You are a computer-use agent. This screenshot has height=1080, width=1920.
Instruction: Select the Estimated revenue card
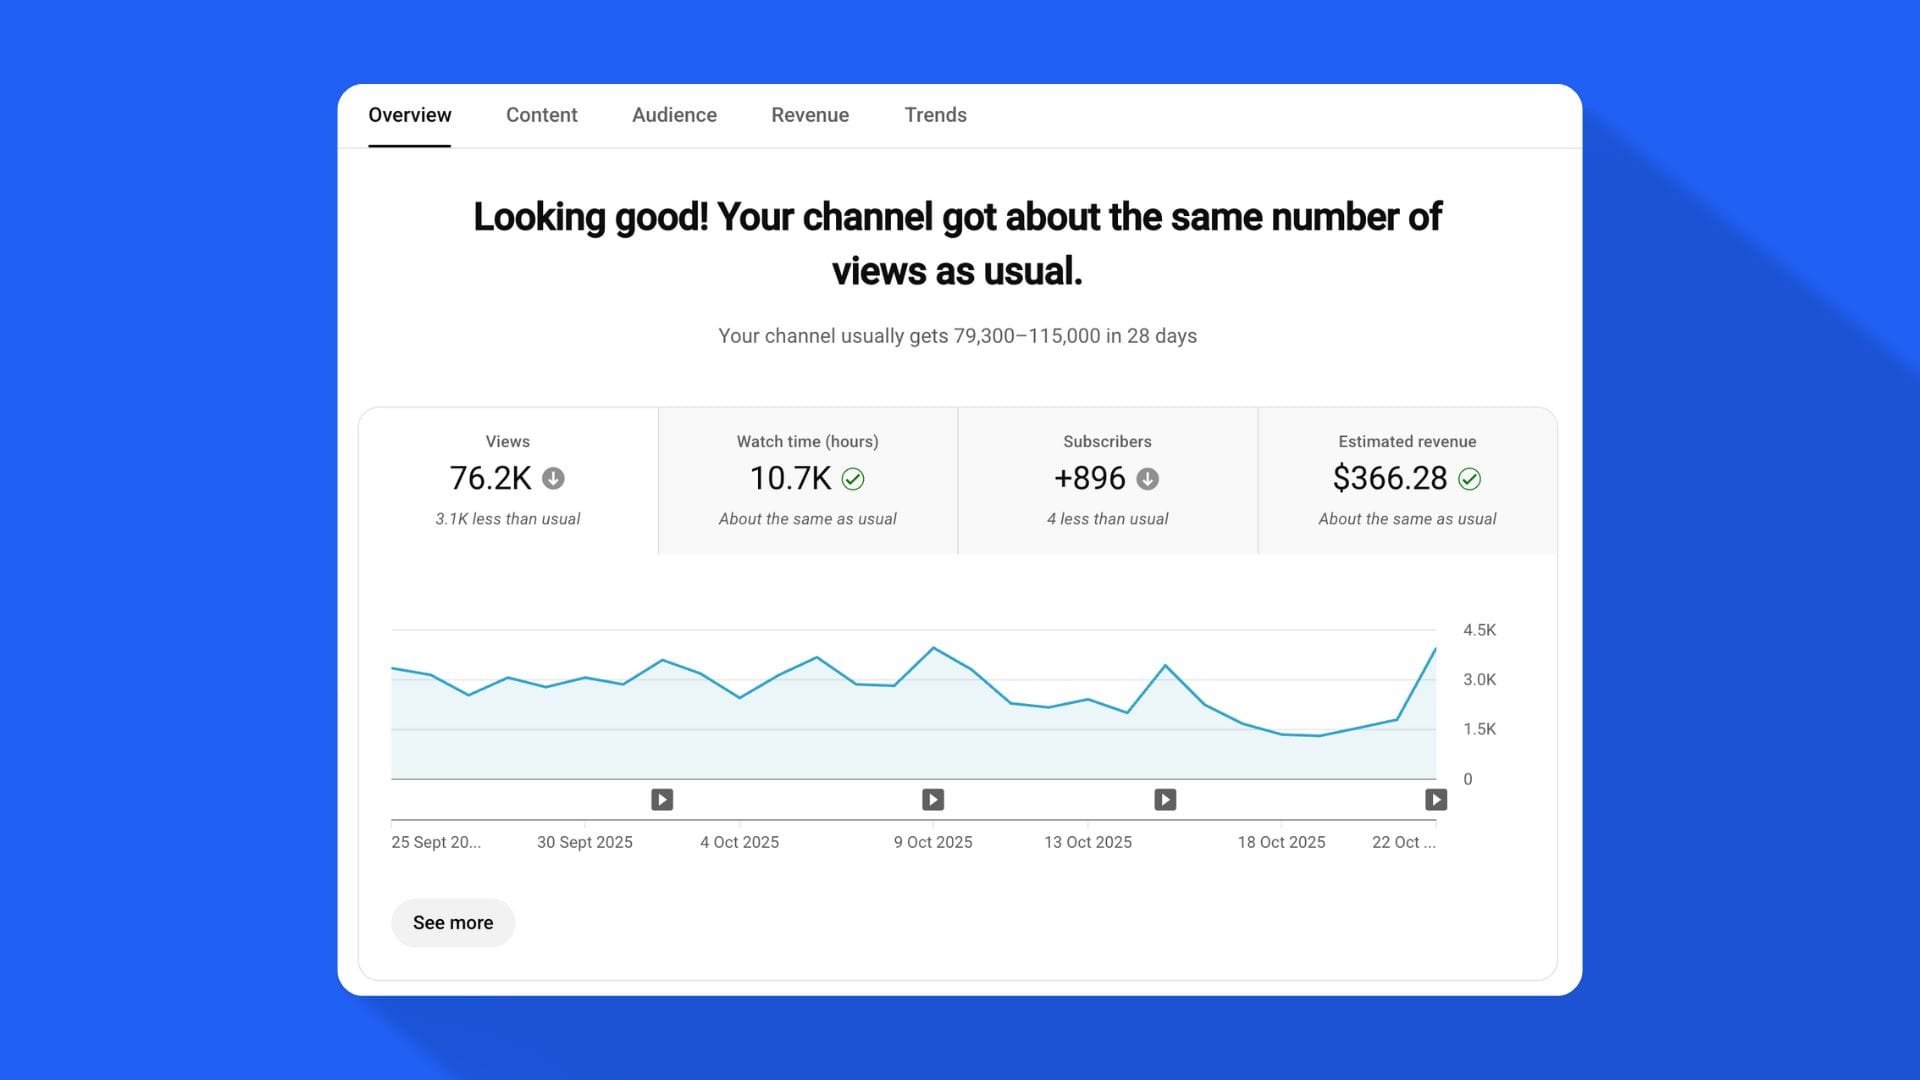tap(1407, 480)
